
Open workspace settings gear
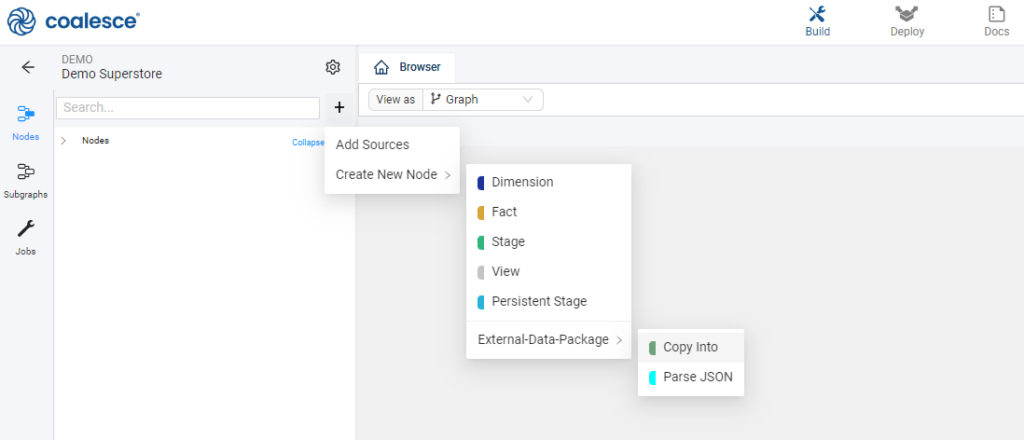333,67
